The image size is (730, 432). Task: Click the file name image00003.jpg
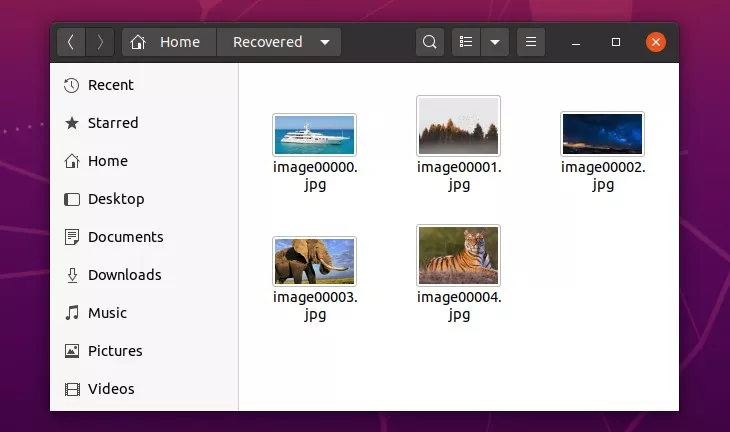(x=315, y=305)
